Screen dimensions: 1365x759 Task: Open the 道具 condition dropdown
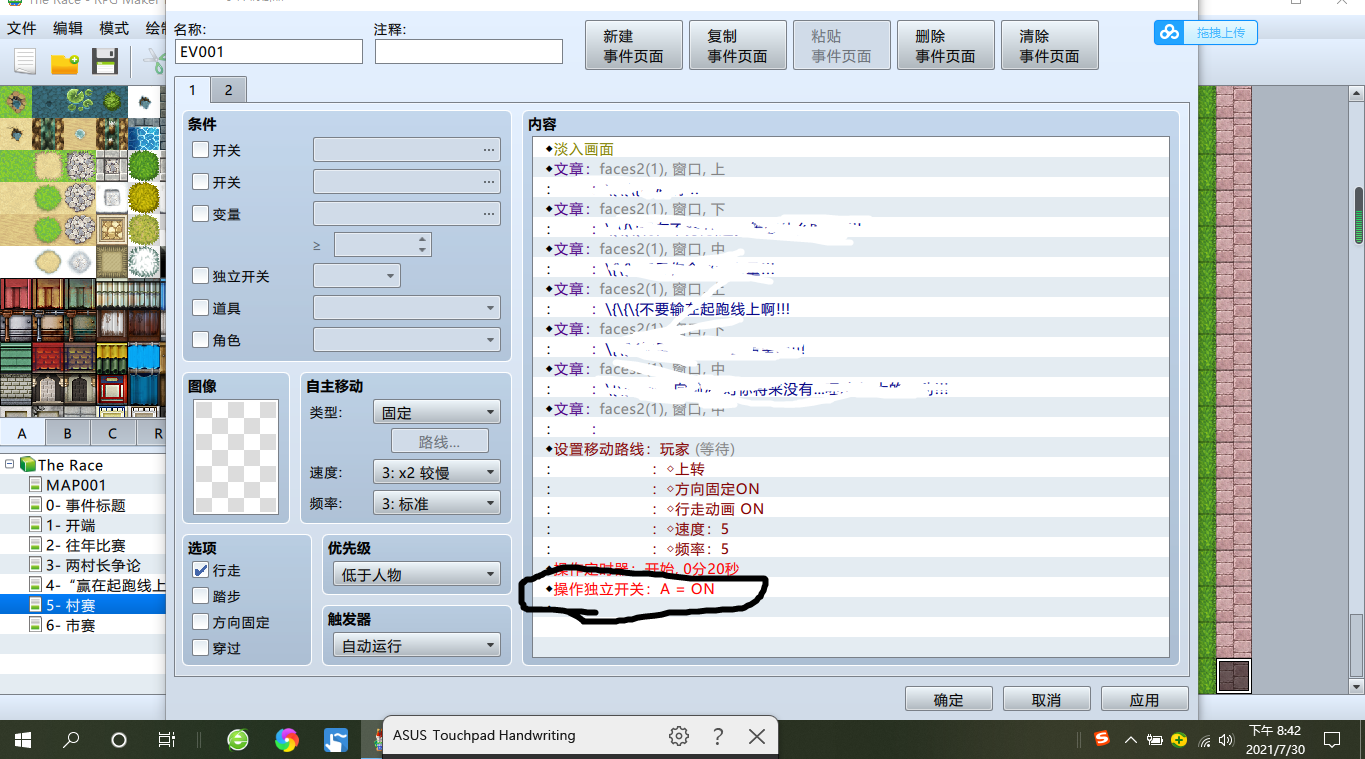[407, 308]
